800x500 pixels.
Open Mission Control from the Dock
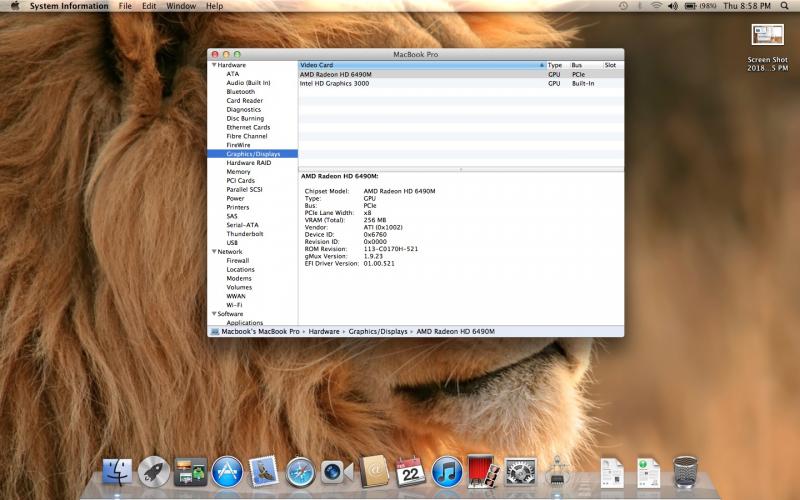(190, 471)
